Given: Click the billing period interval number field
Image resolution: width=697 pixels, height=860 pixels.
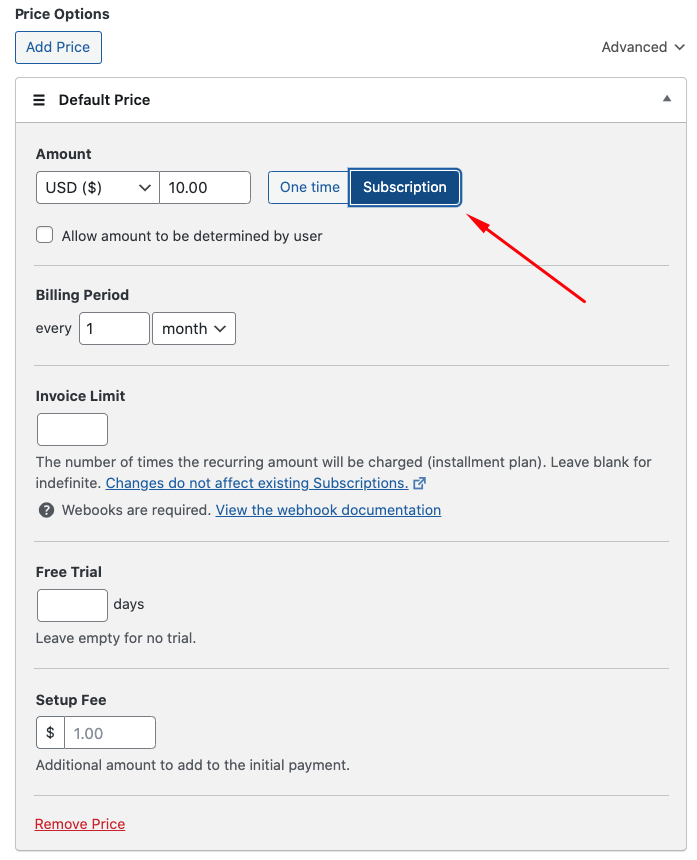Looking at the screenshot, I should 114,328.
